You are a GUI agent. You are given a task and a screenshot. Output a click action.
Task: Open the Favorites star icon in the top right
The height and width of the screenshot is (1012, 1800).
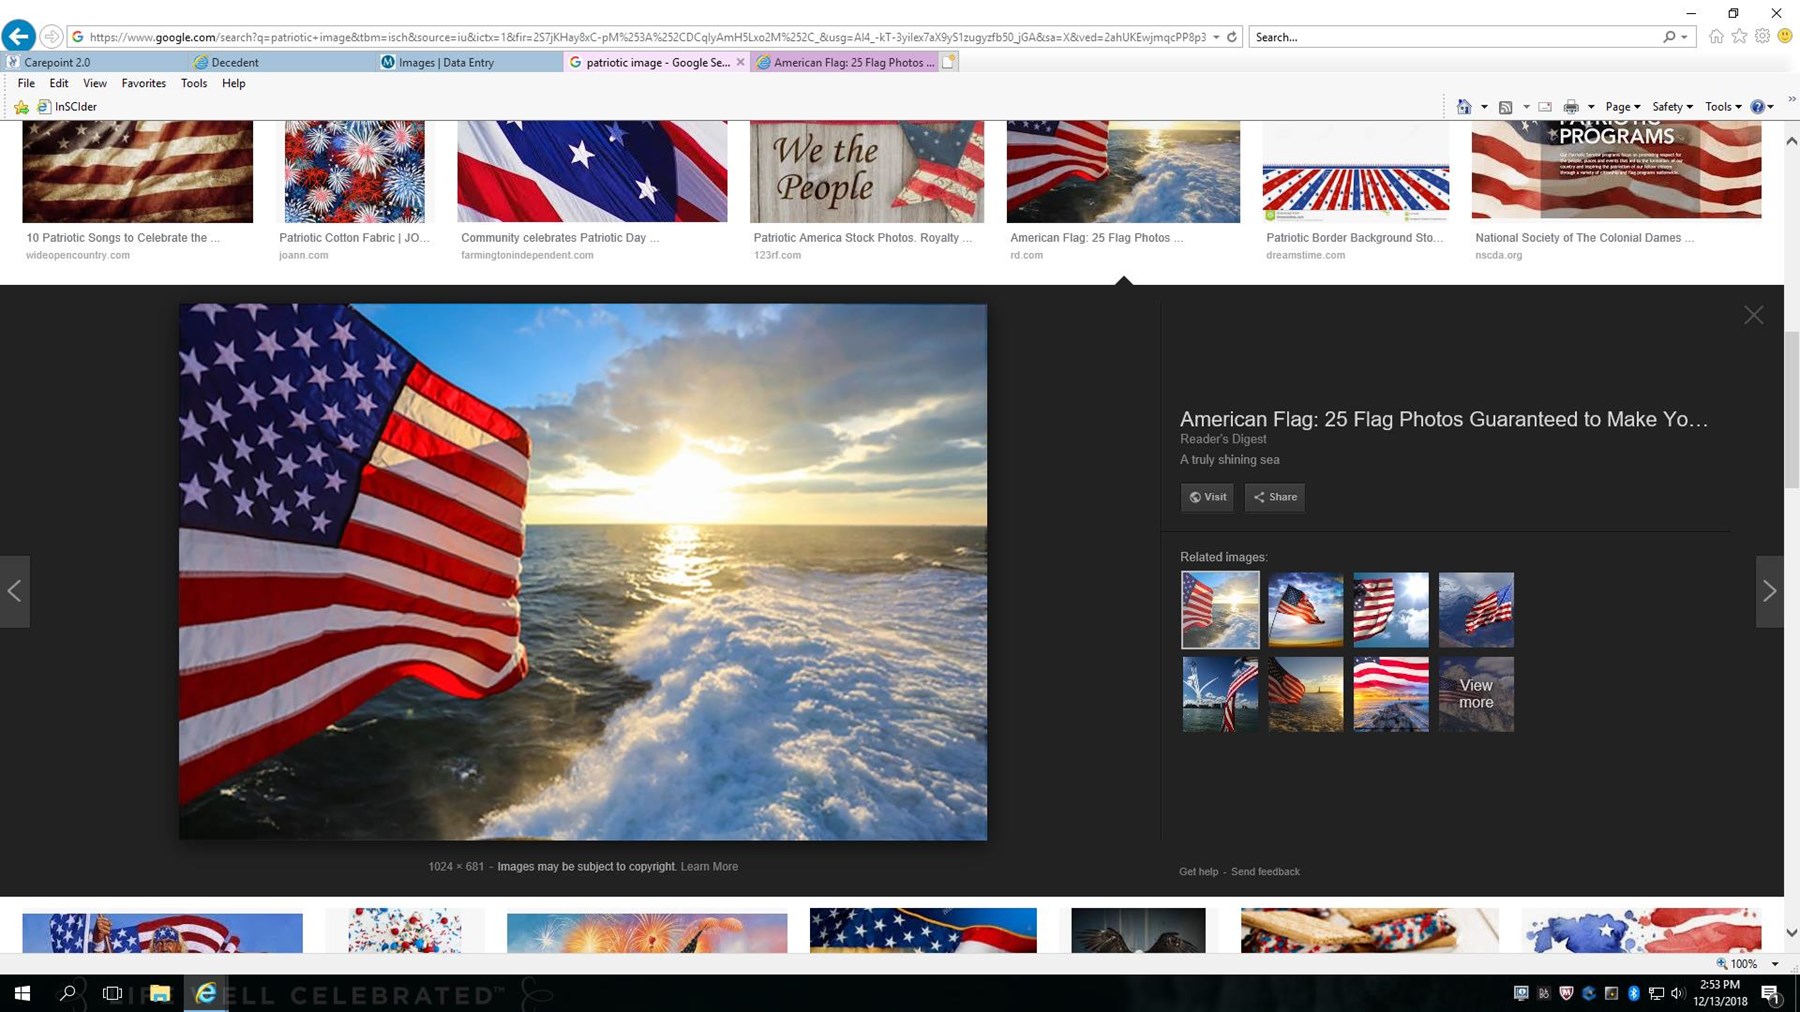(1739, 37)
